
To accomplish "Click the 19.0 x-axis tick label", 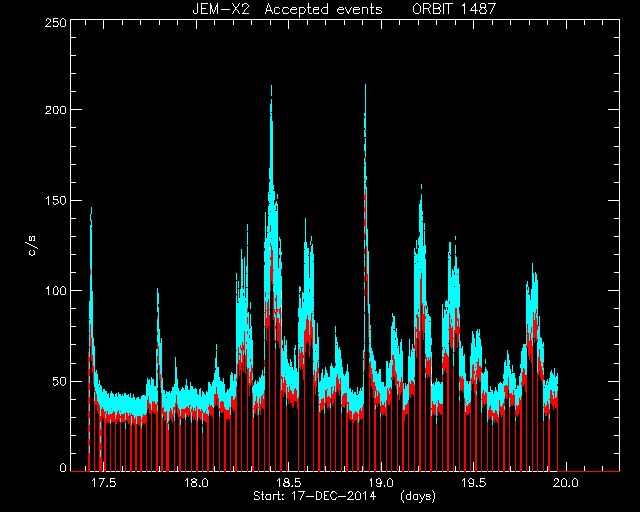I will pos(381,483).
